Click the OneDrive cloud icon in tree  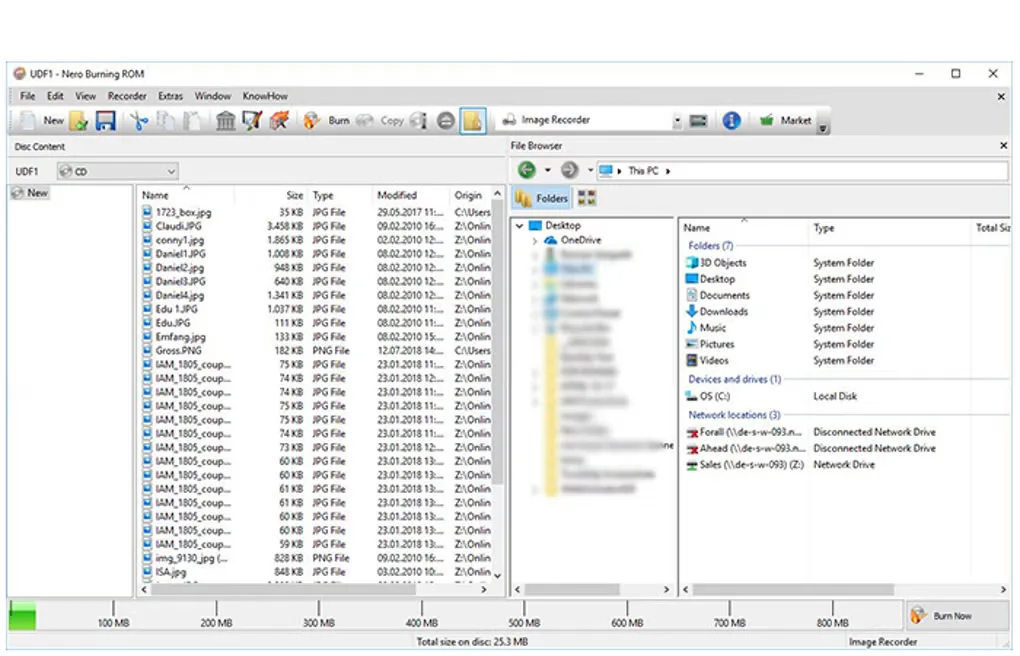pos(550,240)
